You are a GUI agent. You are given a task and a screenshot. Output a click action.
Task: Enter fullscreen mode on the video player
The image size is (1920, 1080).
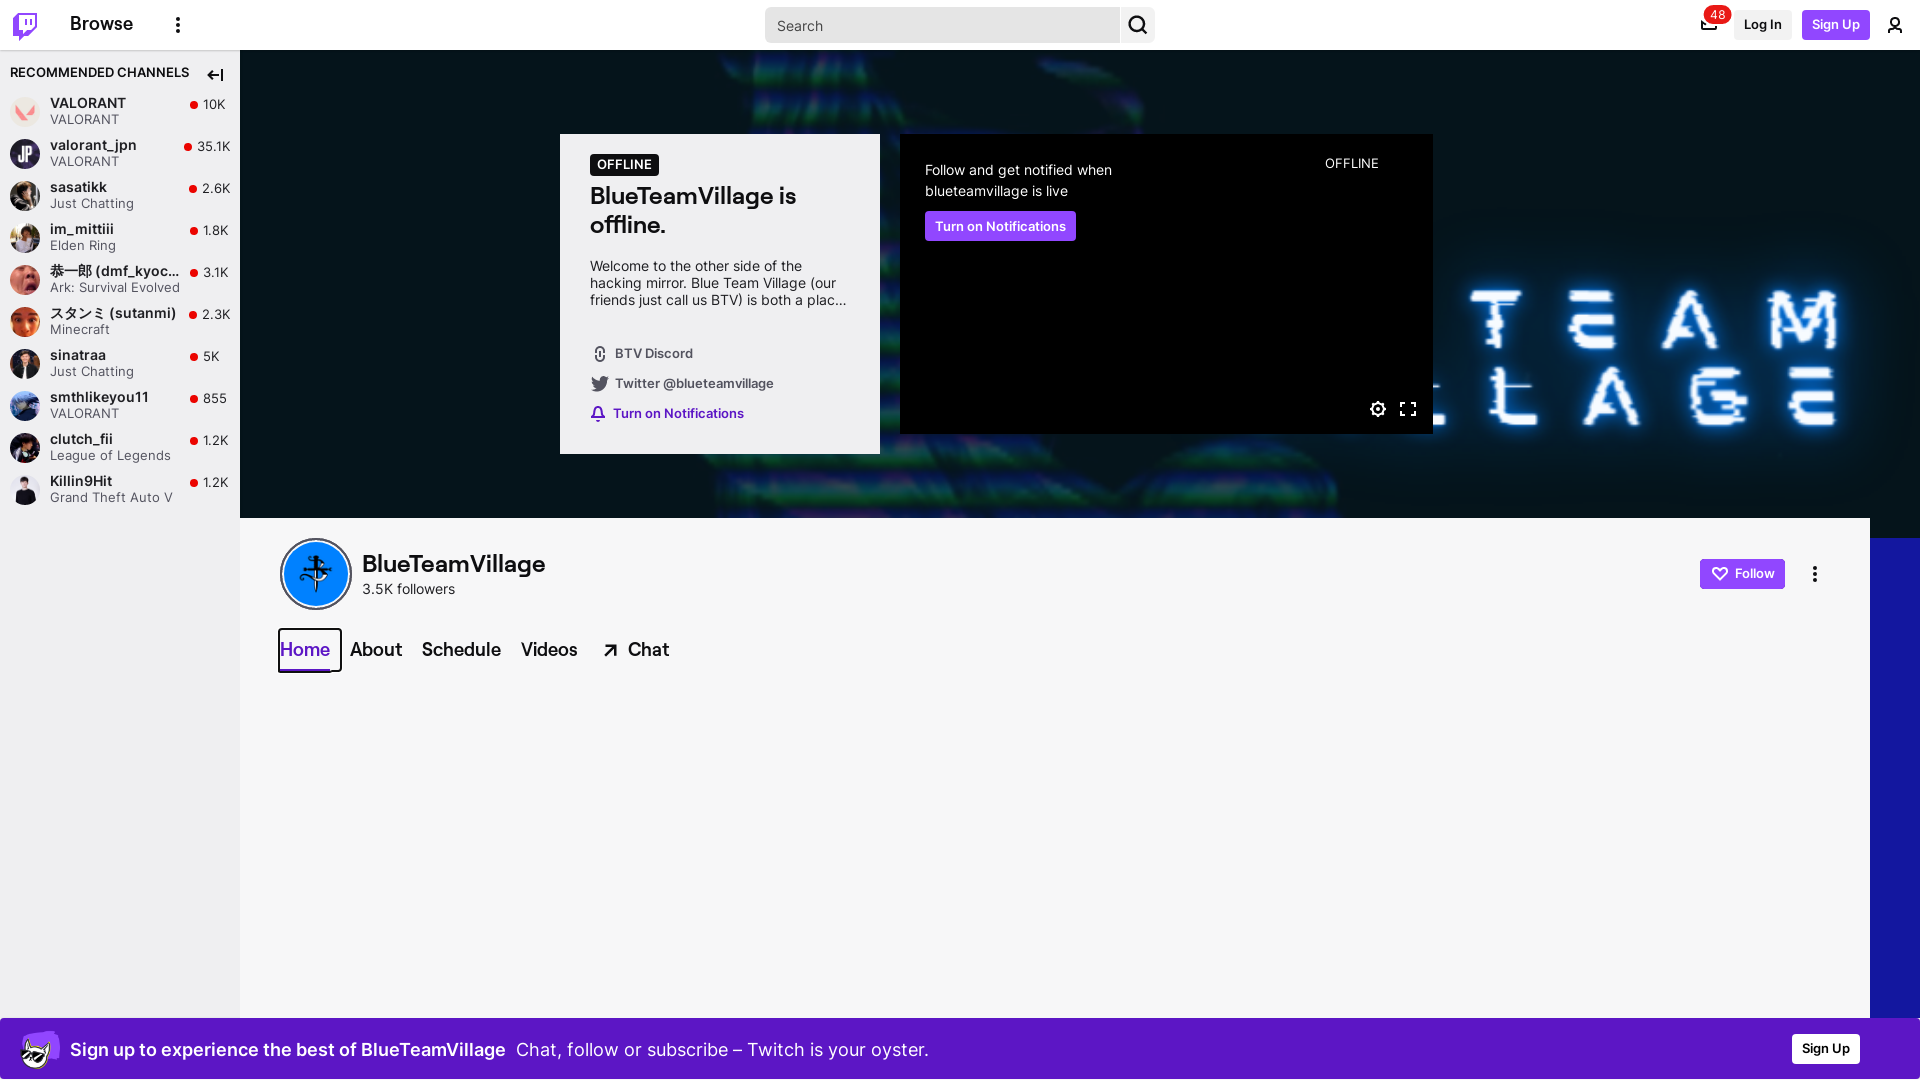[x=1408, y=409]
